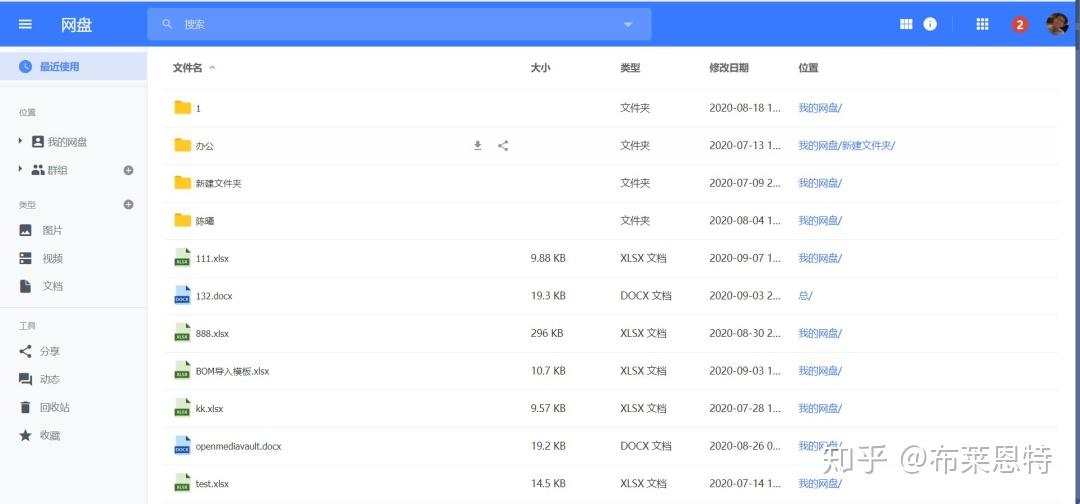Viewport: 1080px width, 504px height.
Task: Select the BOM导入模板.xlsx file name
Action: coord(232,371)
